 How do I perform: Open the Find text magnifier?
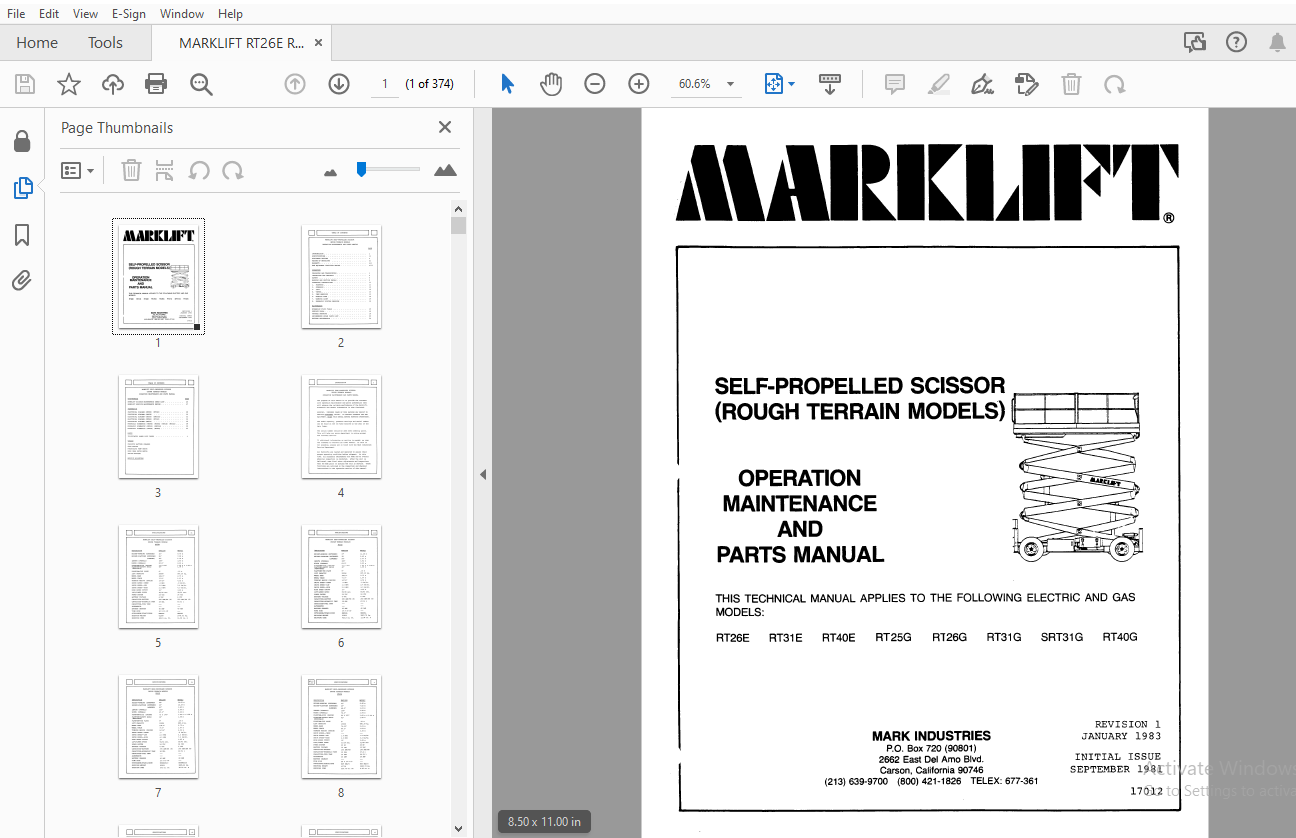(x=201, y=84)
